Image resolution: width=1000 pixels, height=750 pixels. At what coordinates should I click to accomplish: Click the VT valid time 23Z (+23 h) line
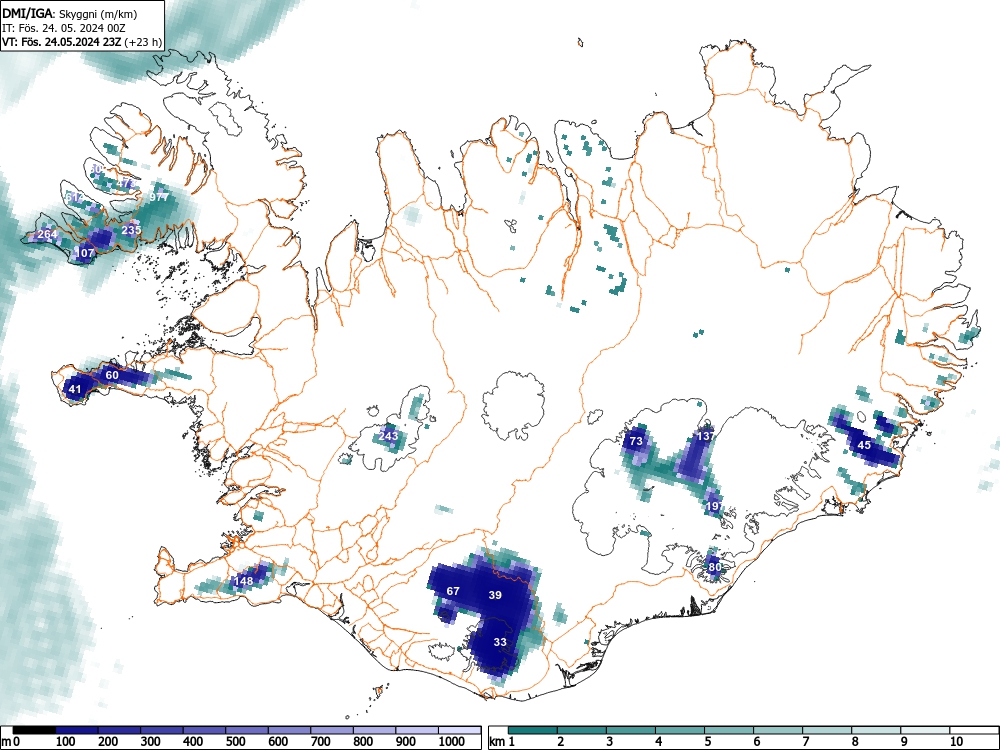pyautogui.click(x=82, y=42)
